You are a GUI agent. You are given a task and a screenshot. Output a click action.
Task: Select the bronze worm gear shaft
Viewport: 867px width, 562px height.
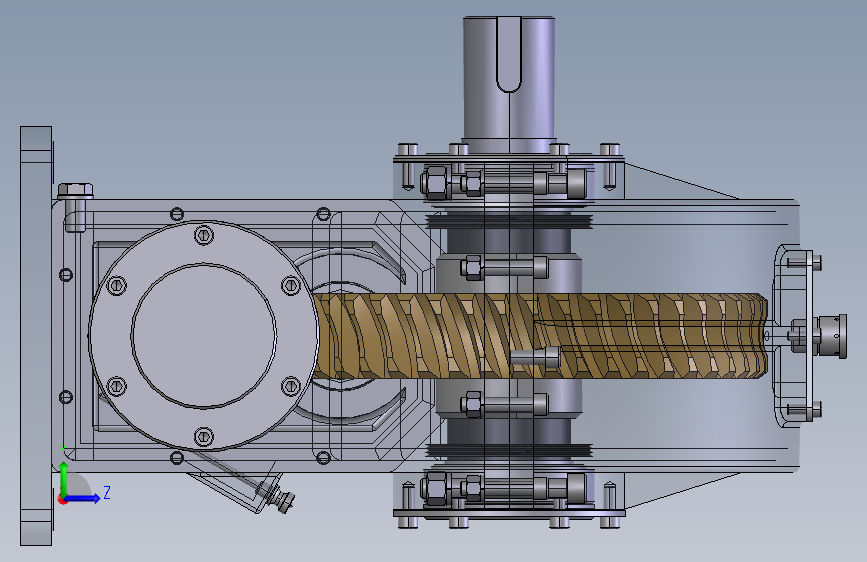[541, 336]
